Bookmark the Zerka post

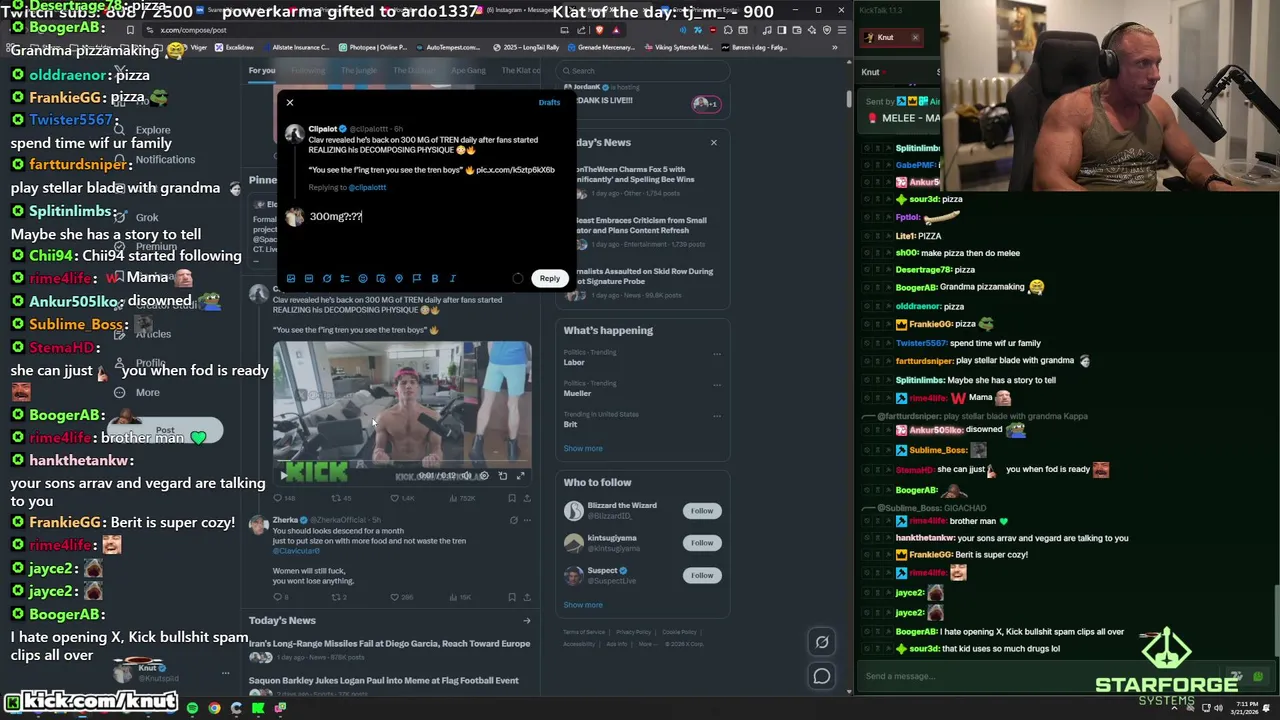coord(512,597)
